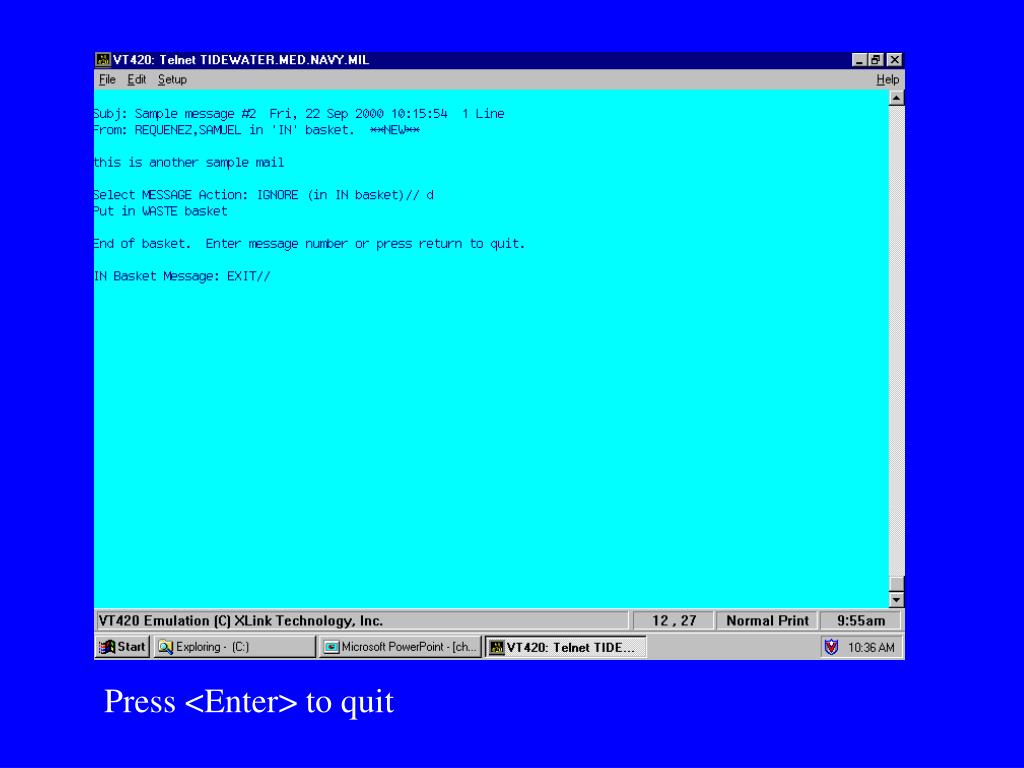
Task: Click the PowerPoint icon in taskbar
Action: click(x=332, y=647)
